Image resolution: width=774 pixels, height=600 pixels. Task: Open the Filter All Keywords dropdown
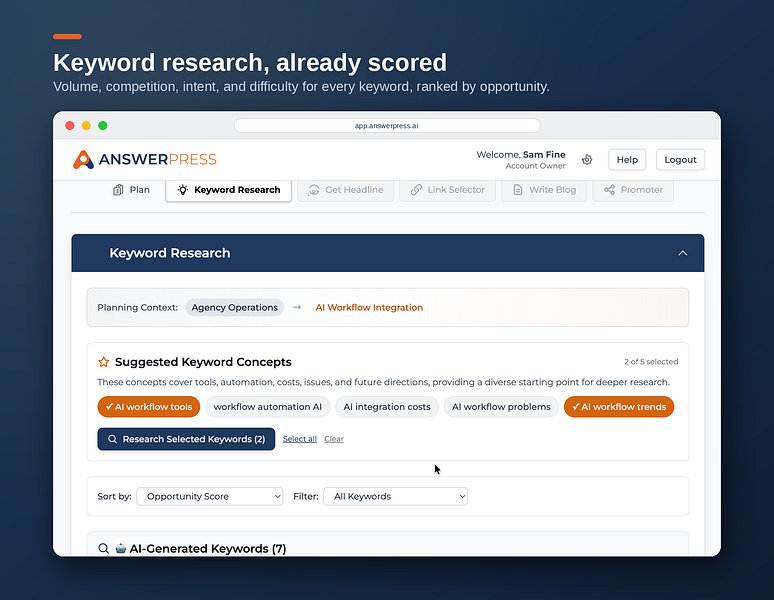(x=395, y=496)
